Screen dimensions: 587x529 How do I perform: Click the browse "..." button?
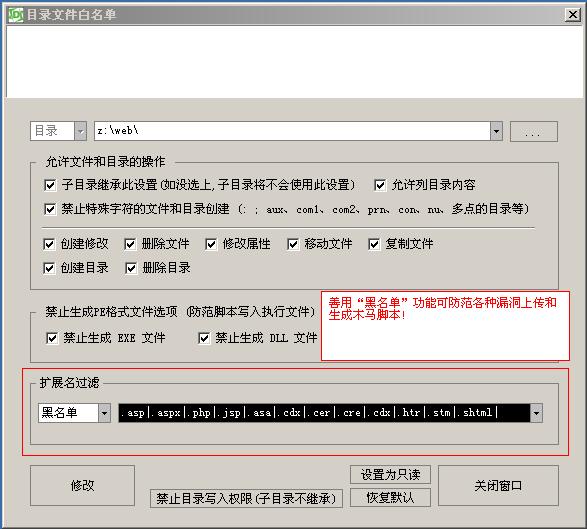pyautogui.click(x=533, y=131)
